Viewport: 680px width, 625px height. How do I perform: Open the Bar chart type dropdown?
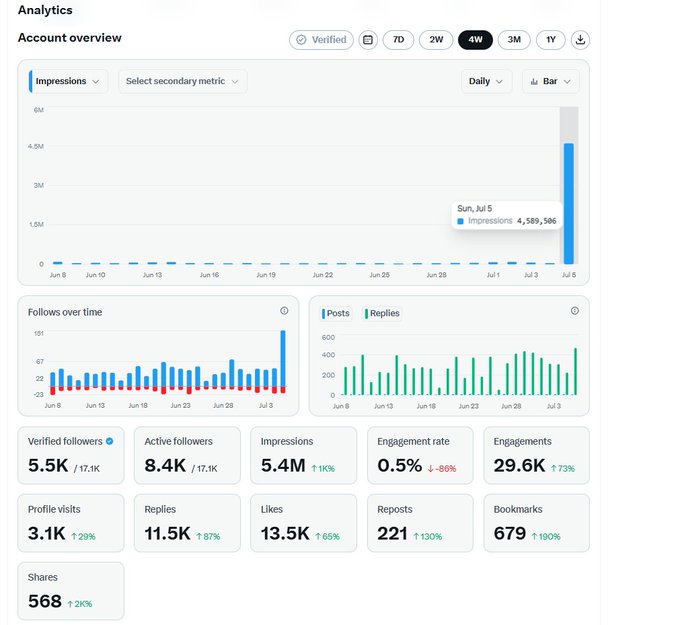coord(551,81)
